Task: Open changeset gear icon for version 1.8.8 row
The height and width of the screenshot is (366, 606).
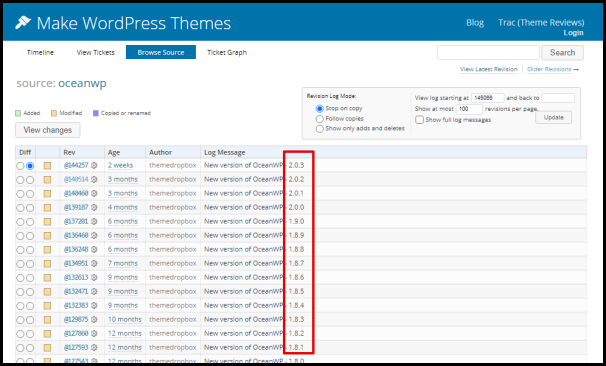Action: (94, 249)
